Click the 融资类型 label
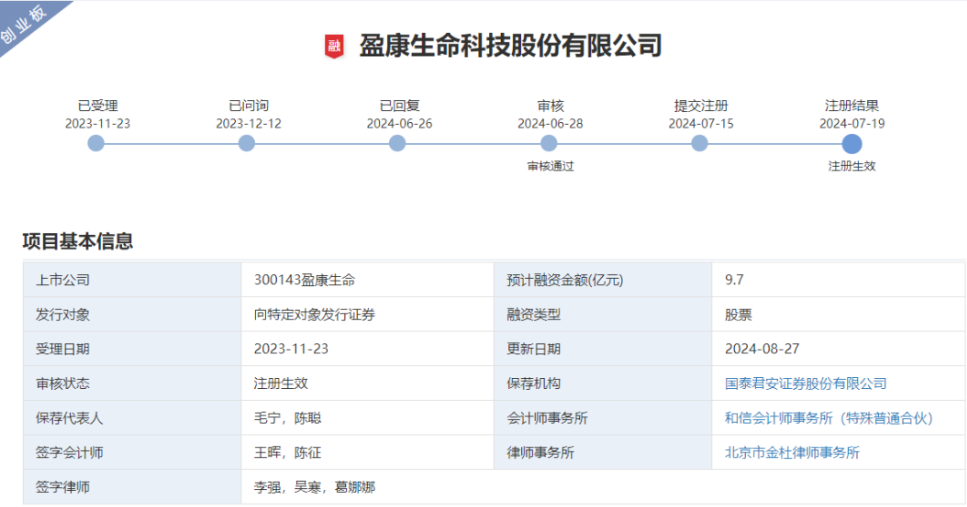 pyautogui.click(x=533, y=315)
